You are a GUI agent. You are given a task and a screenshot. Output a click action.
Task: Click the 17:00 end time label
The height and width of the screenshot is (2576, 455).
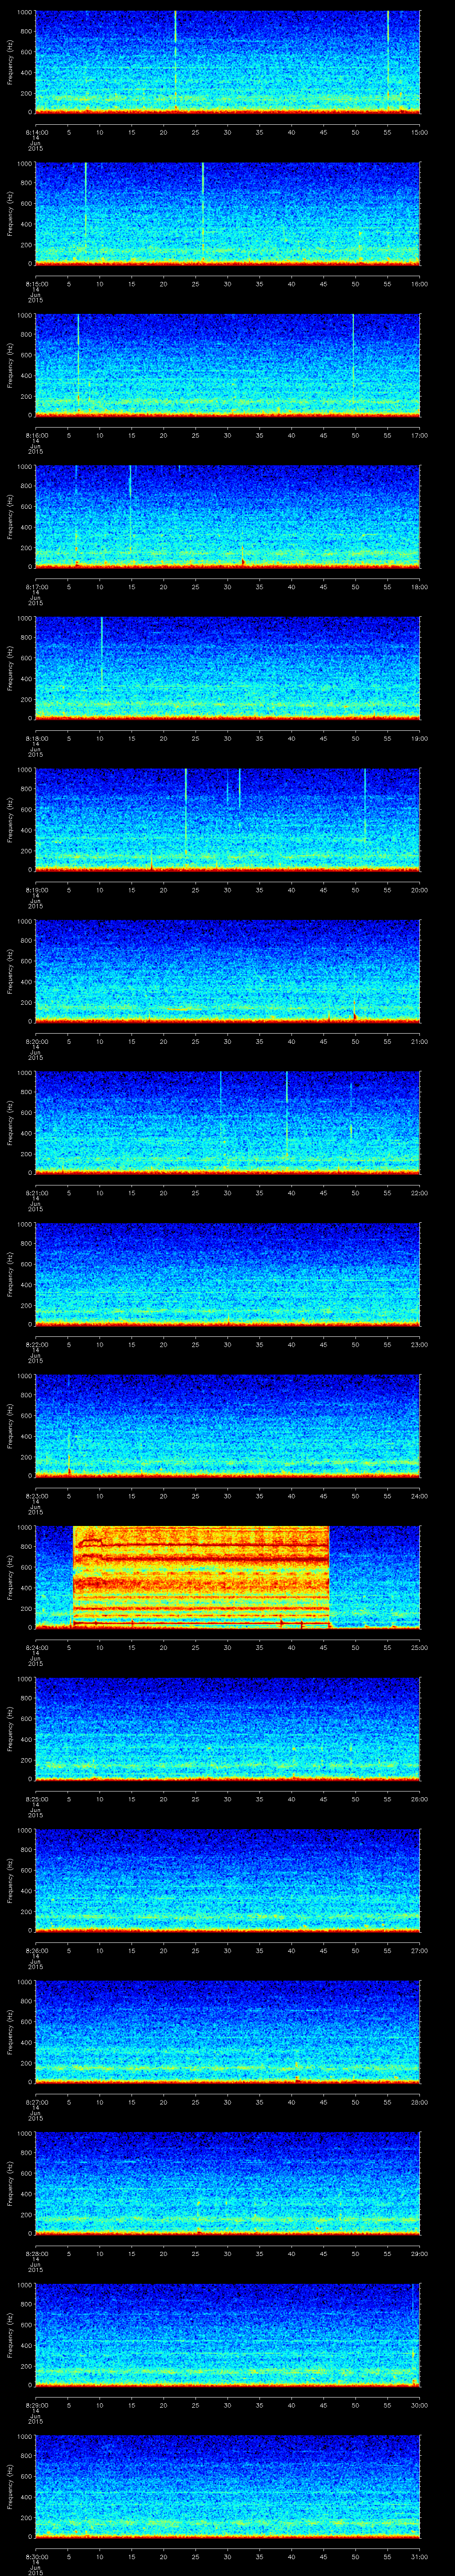coord(419,435)
